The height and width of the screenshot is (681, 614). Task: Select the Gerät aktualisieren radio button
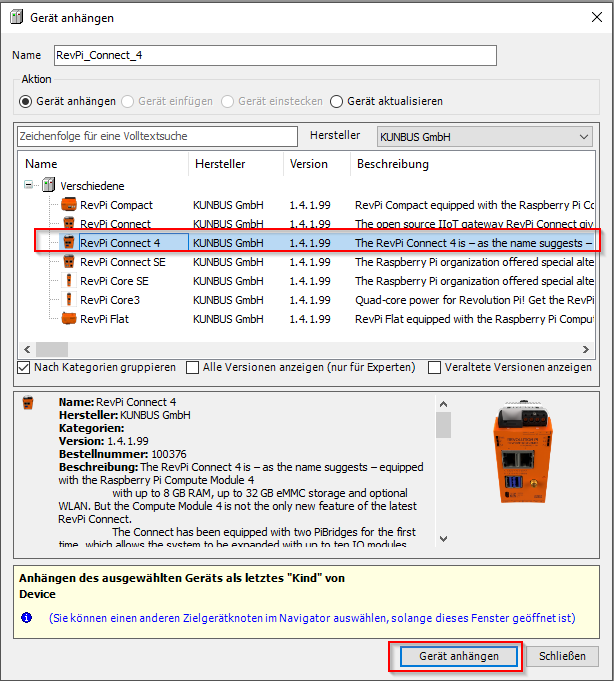[x=336, y=102]
